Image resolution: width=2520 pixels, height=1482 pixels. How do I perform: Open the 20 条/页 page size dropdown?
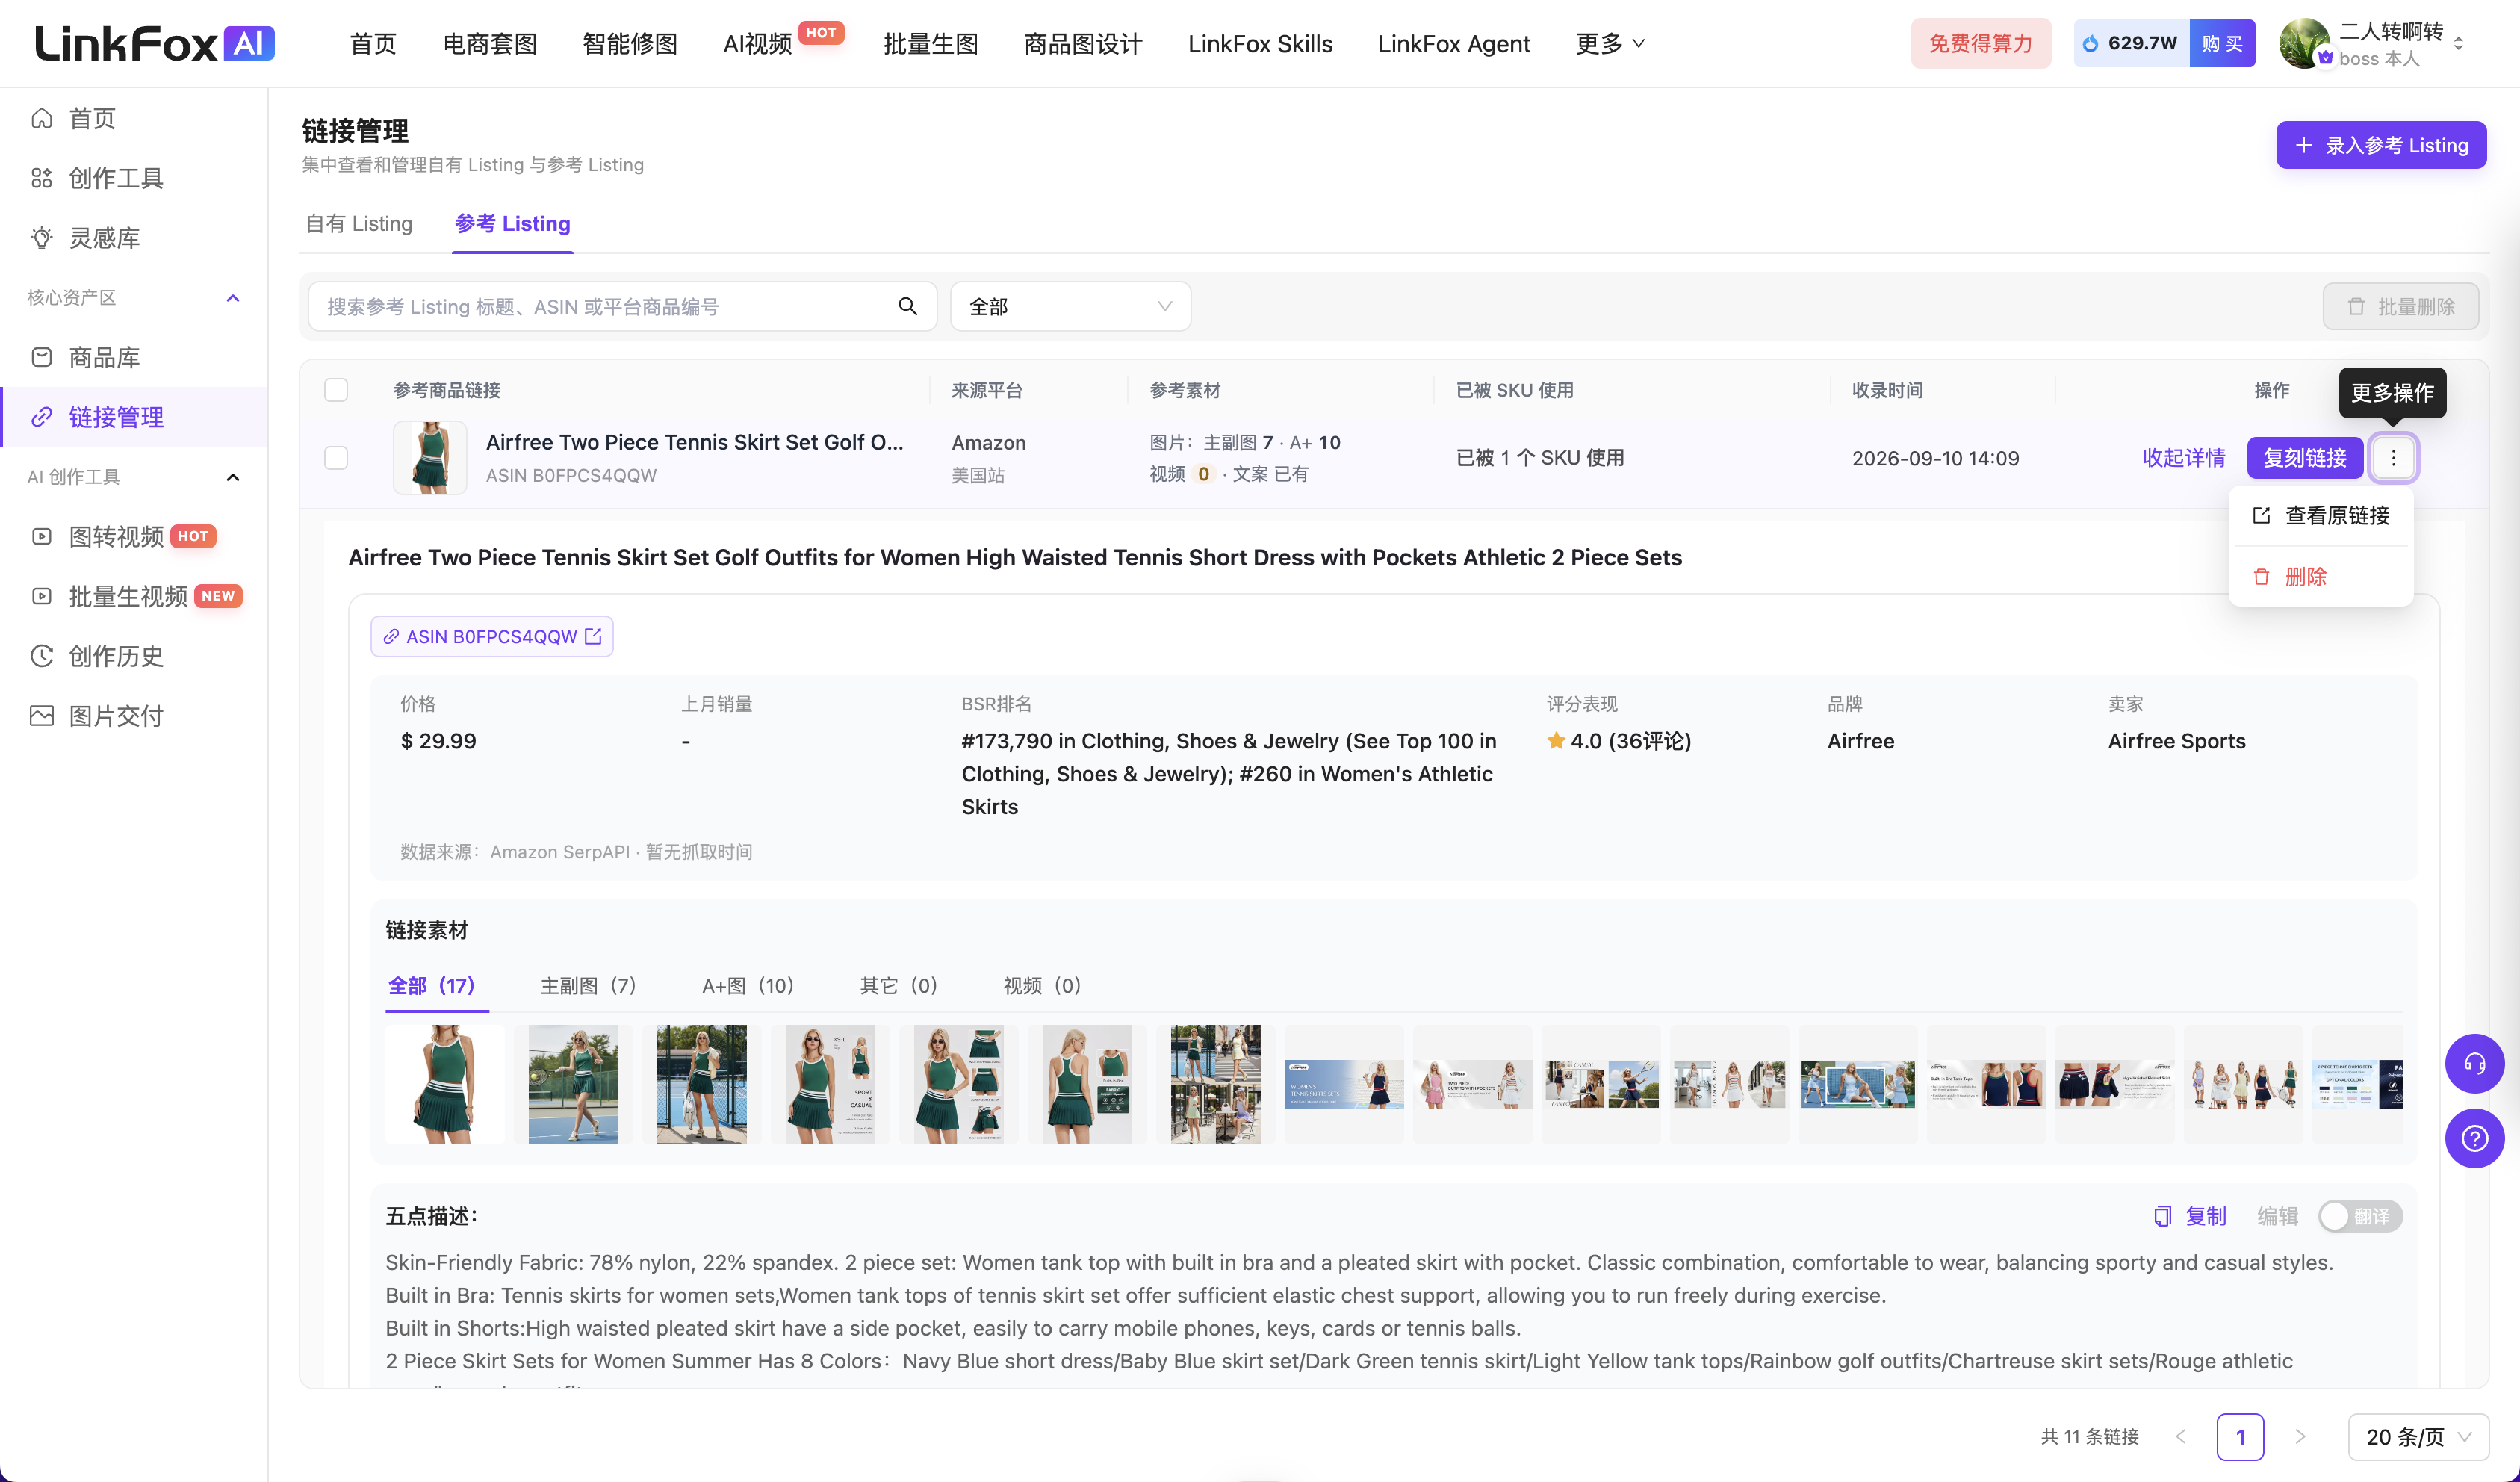click(x=2417, y=1437)
